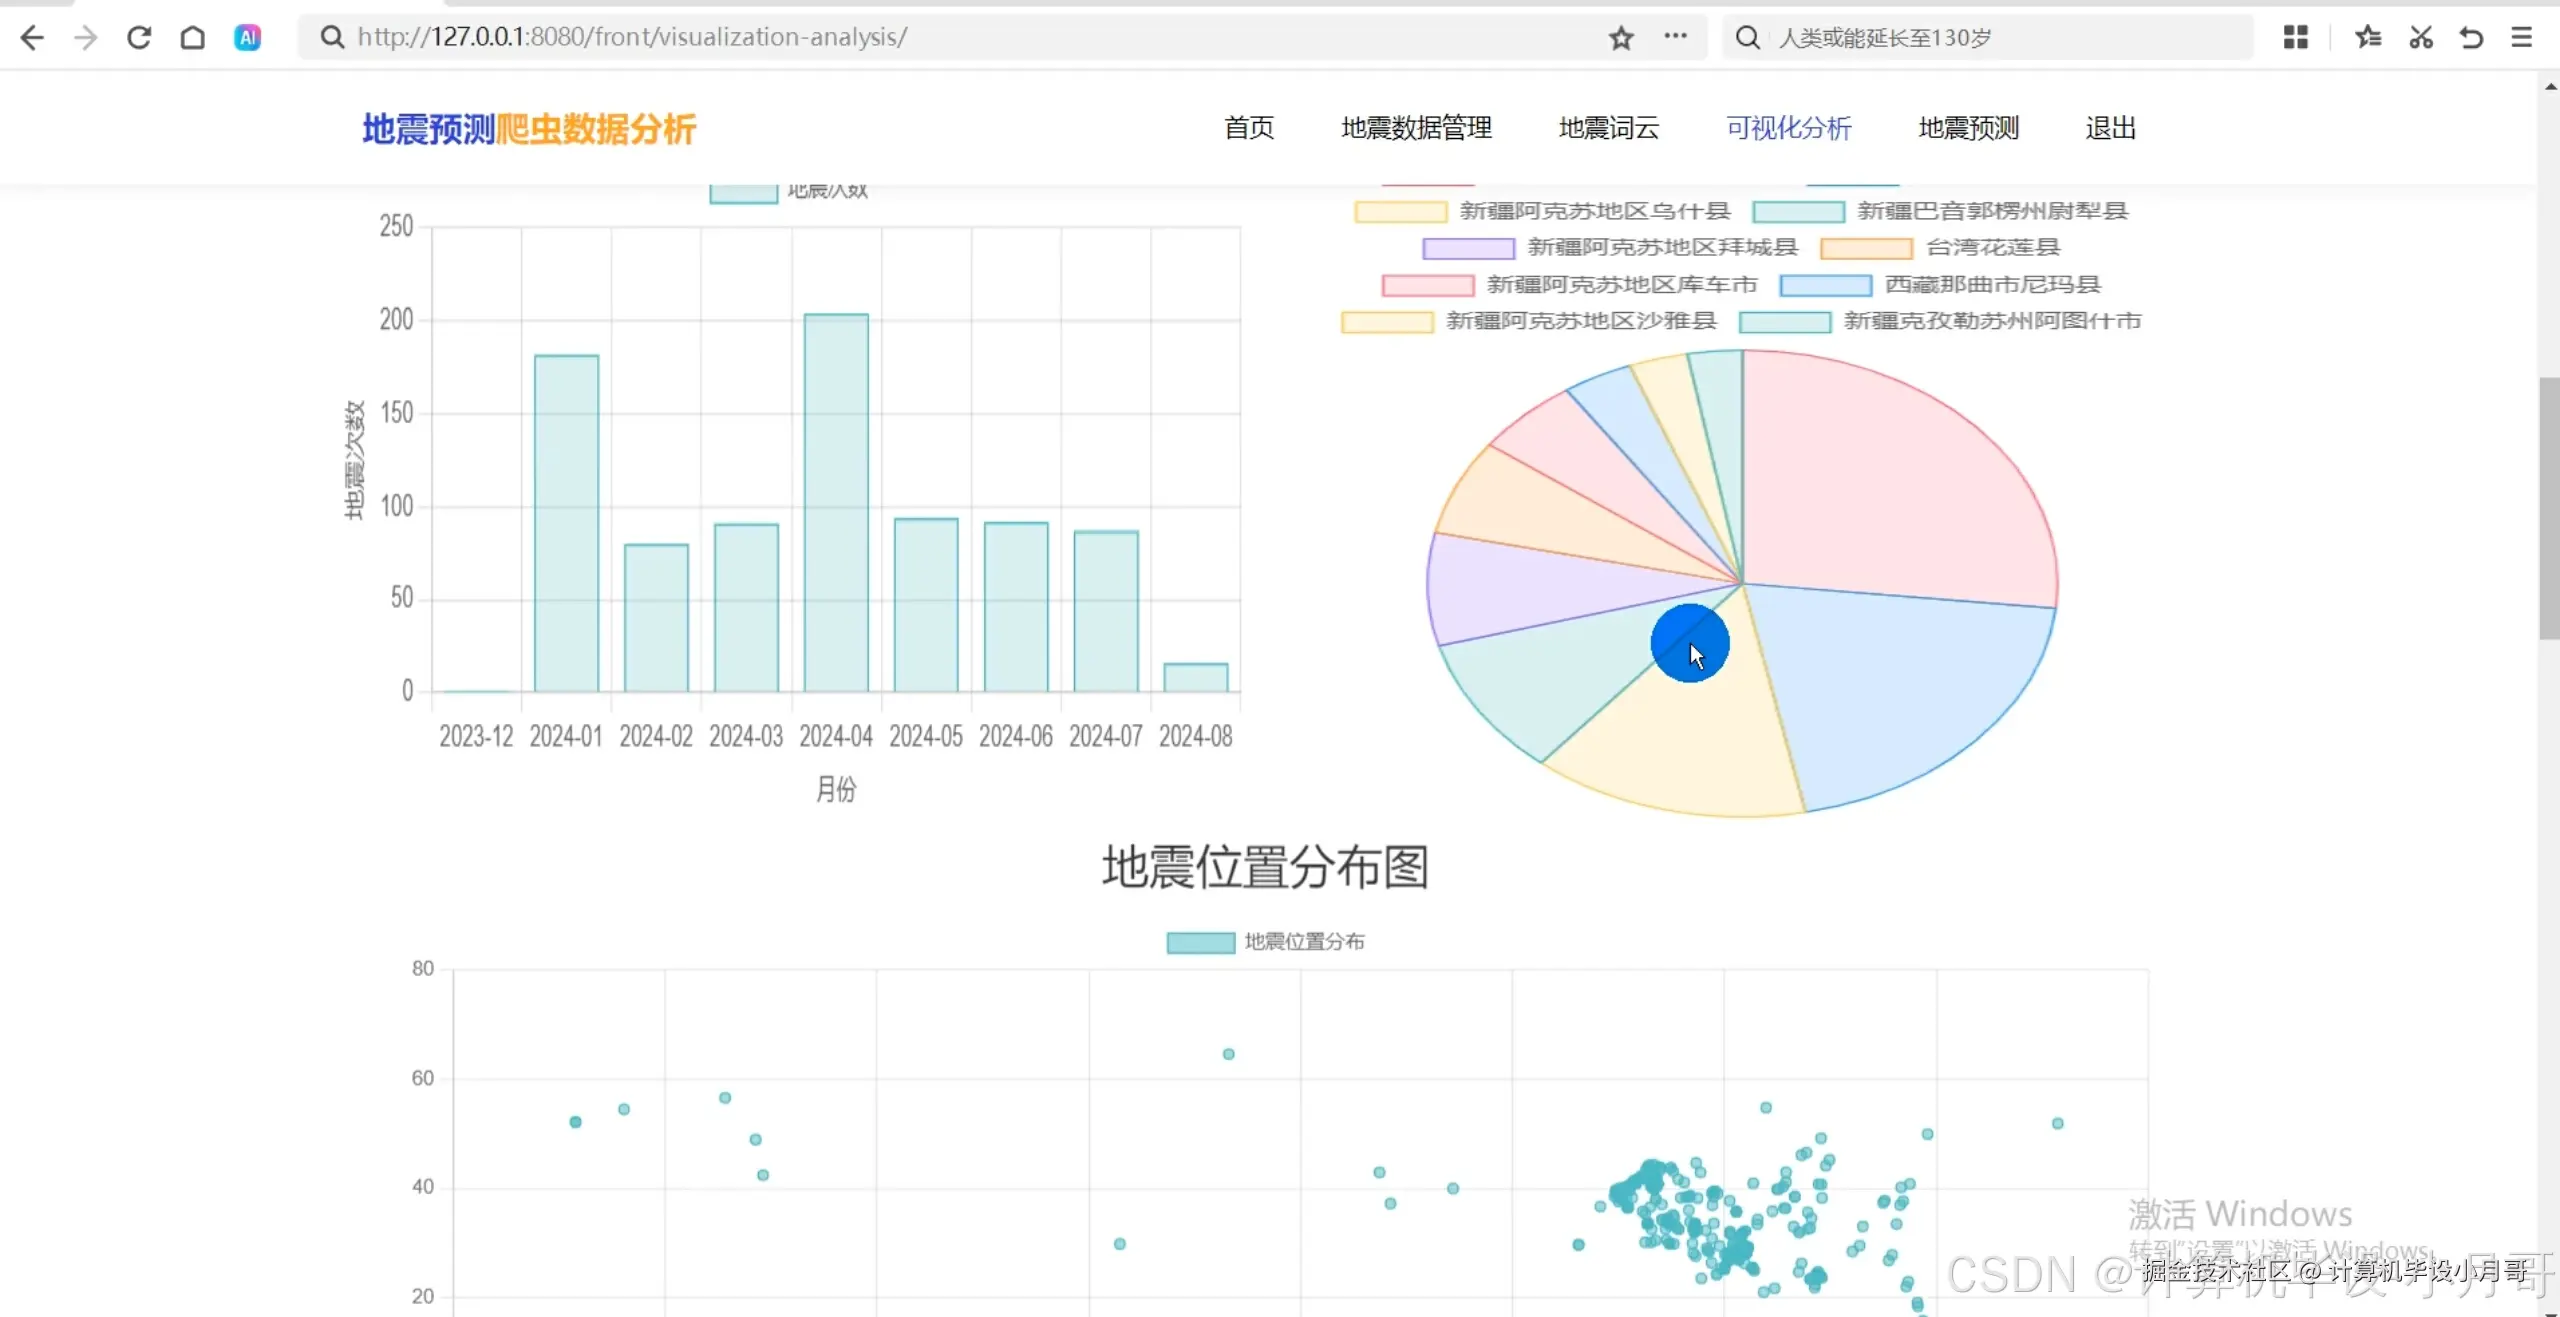Click the 2024-04 bar in chart
Viewport: 2560px width, 1317px height.
pos(836,503)
